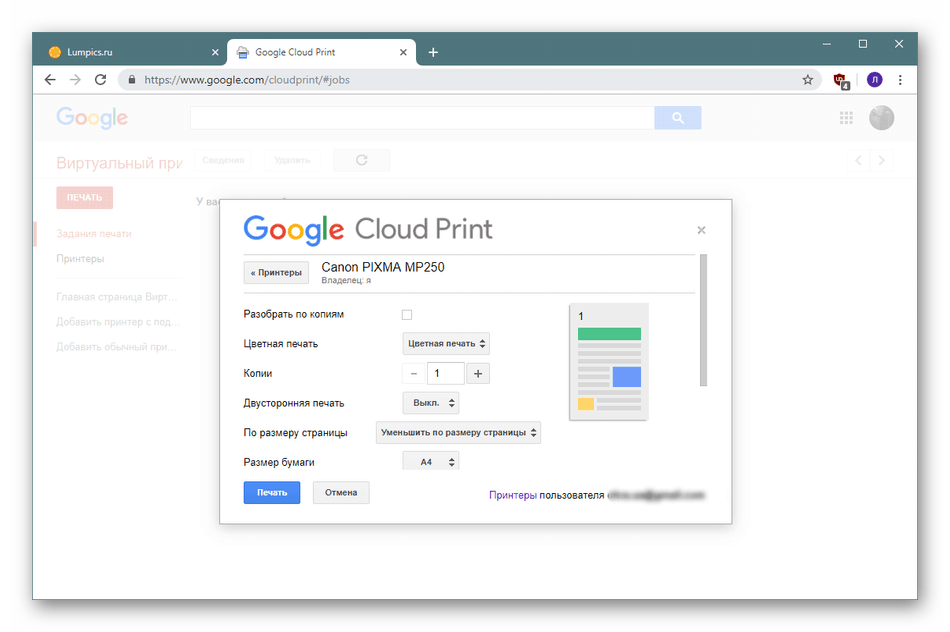
Task: Click the address bar URL
Action: [247, 80]
